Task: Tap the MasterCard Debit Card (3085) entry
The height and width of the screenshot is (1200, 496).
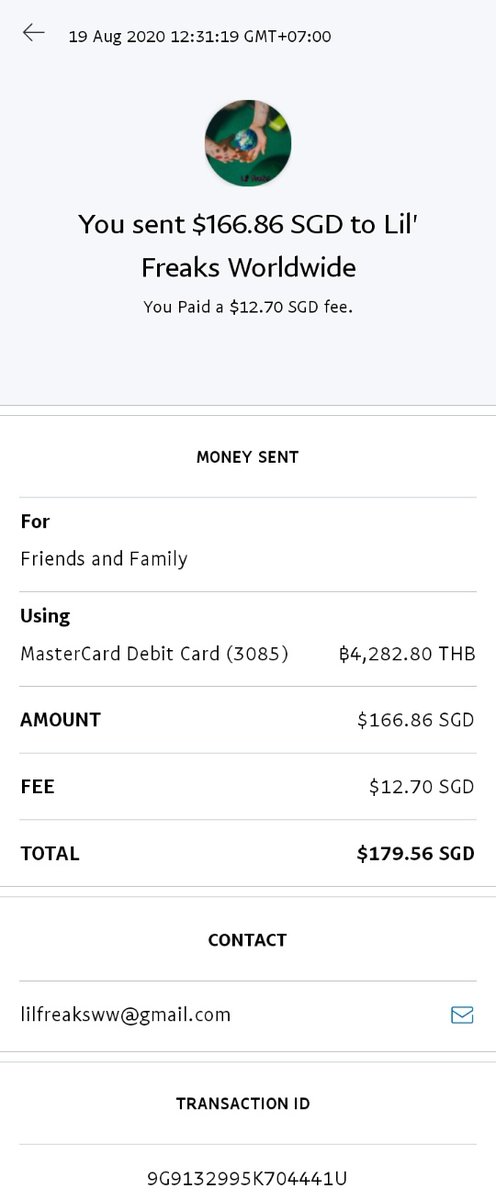Action: pyautogui.click(x=154, y=654)
